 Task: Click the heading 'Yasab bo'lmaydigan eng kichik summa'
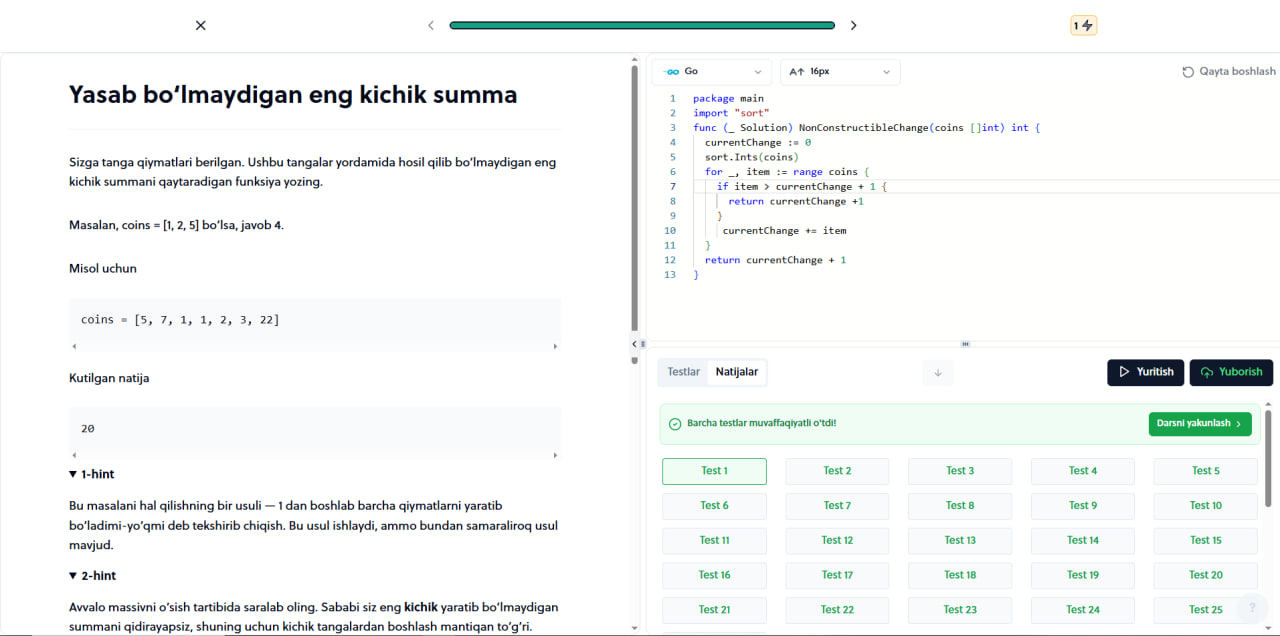tap(293, 95)
